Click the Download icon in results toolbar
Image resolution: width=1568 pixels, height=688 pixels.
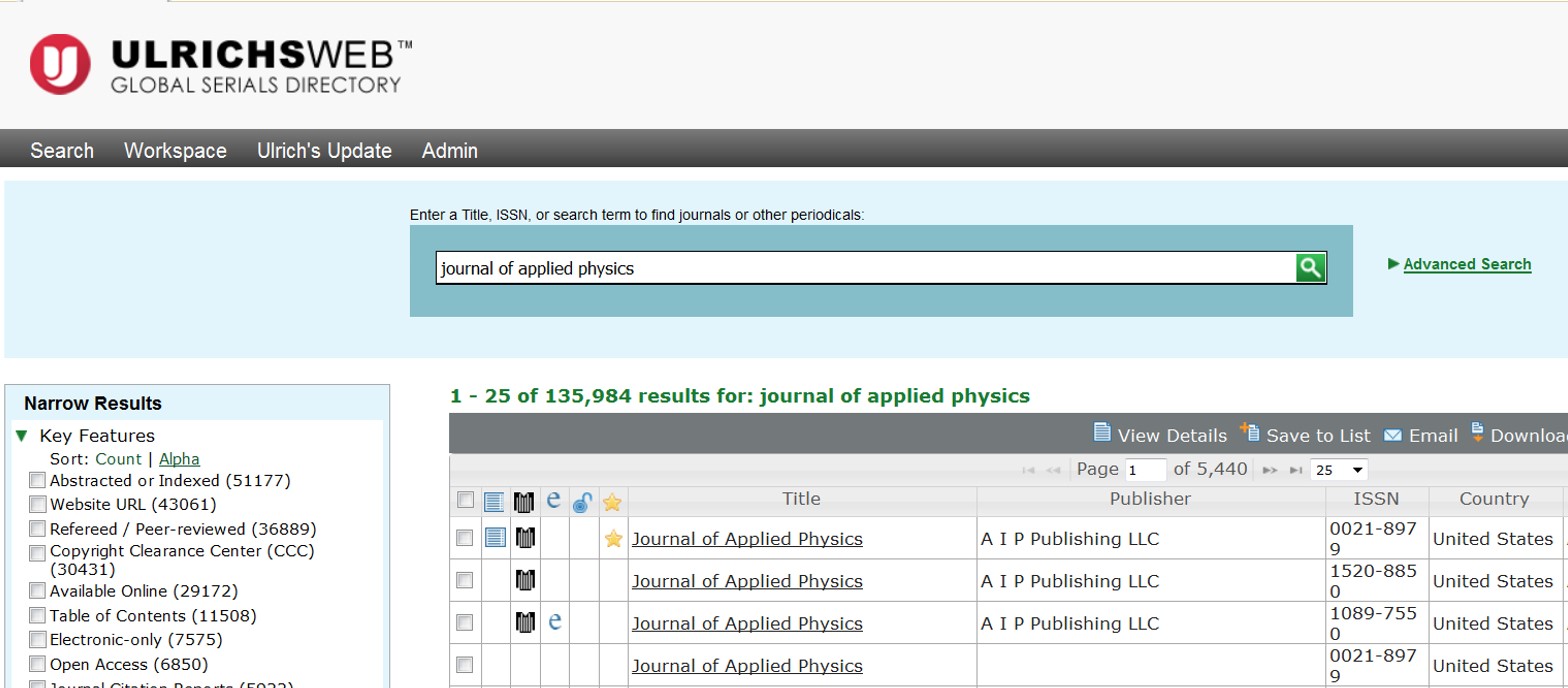pos(1477,432)
